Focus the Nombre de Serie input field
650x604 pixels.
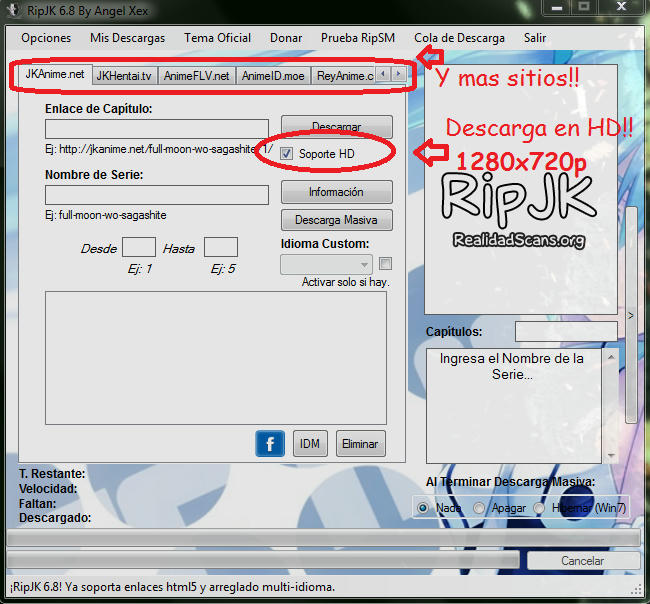157,195
